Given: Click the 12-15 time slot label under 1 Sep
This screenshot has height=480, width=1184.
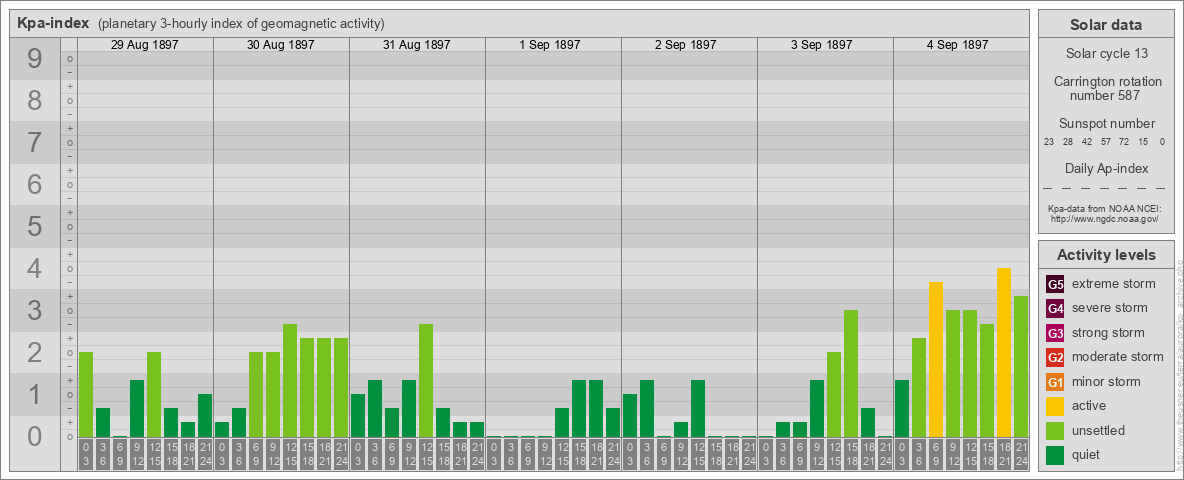Looking at the screenshot, I should click(x=562, y=455).
